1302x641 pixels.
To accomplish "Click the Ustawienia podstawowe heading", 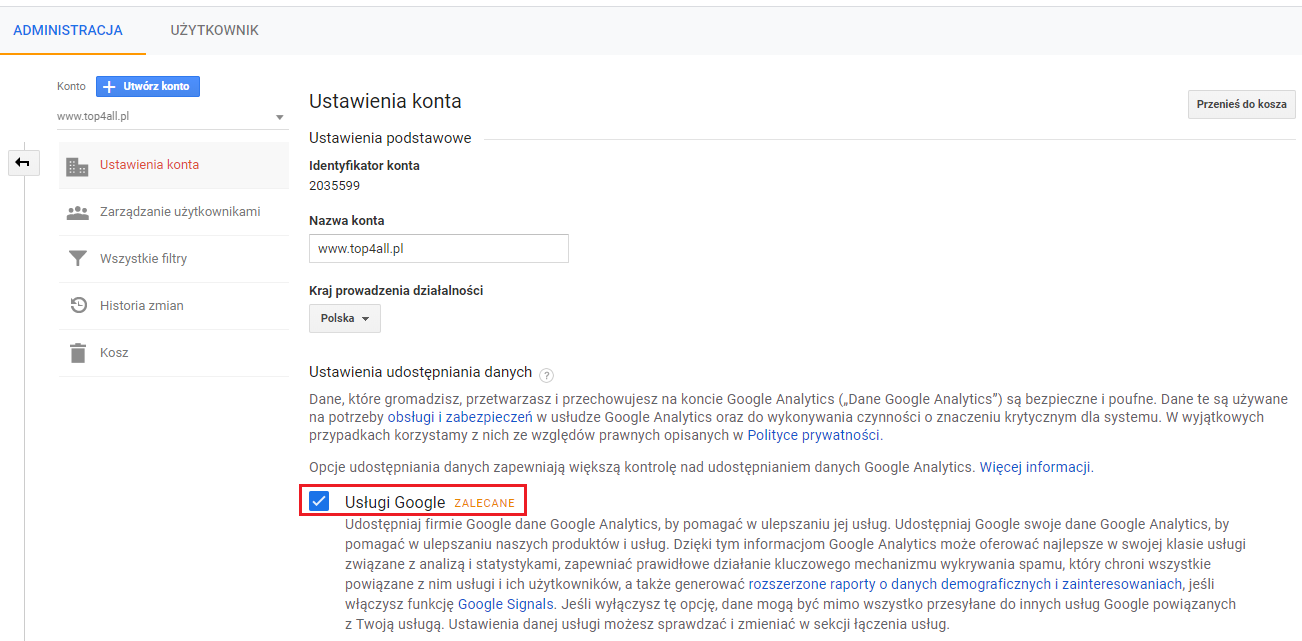I will tap(390, 138).
